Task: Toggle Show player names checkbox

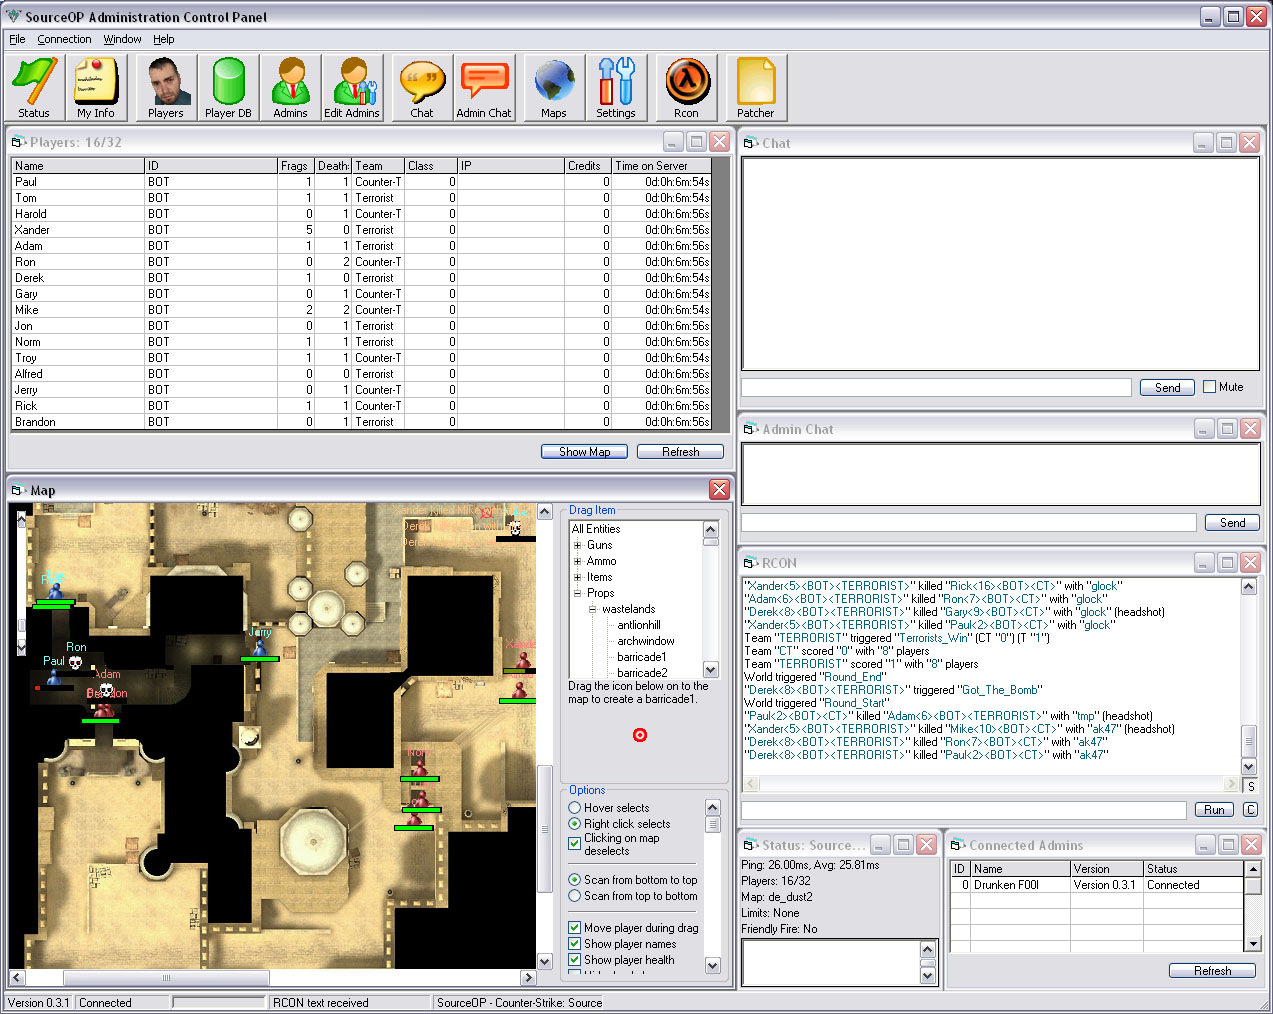Action: point(575,944)
